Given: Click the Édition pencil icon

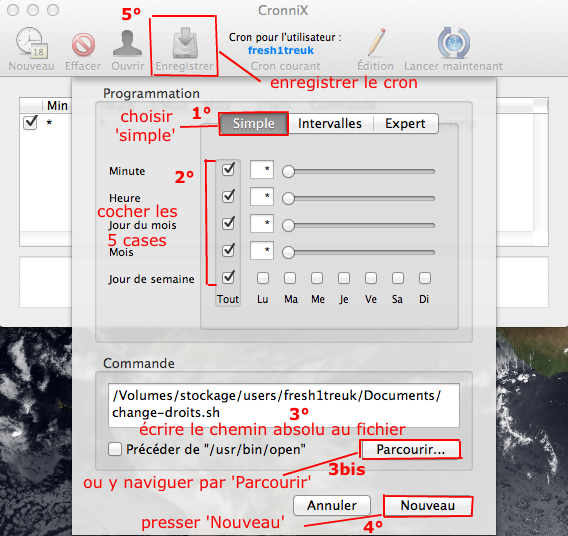Looking at the screenshot, I should [377, 42].
